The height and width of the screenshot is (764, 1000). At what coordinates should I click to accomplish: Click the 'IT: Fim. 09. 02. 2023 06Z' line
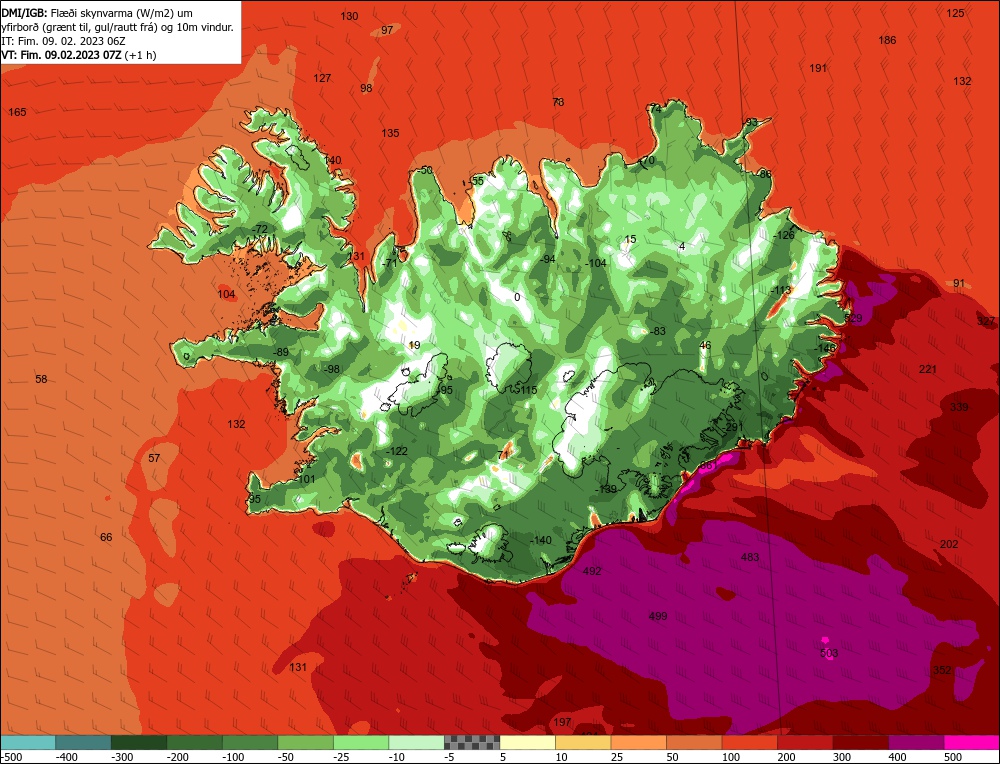[63, 41]
